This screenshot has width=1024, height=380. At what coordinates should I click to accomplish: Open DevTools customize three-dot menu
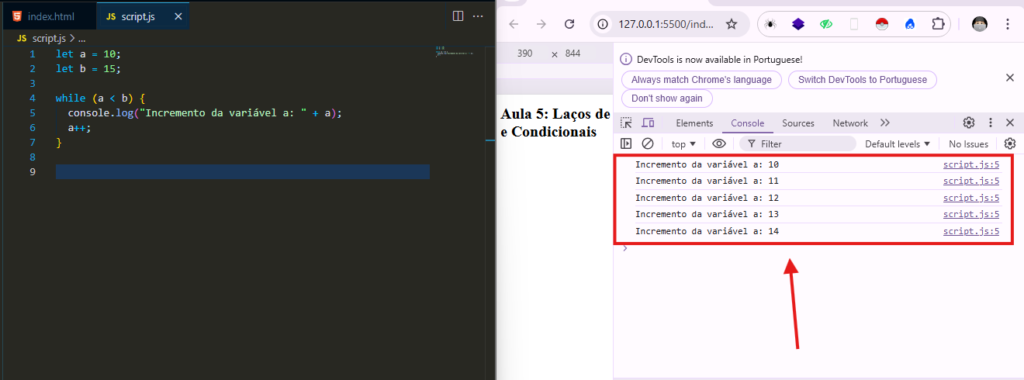(x=991, y=123)
